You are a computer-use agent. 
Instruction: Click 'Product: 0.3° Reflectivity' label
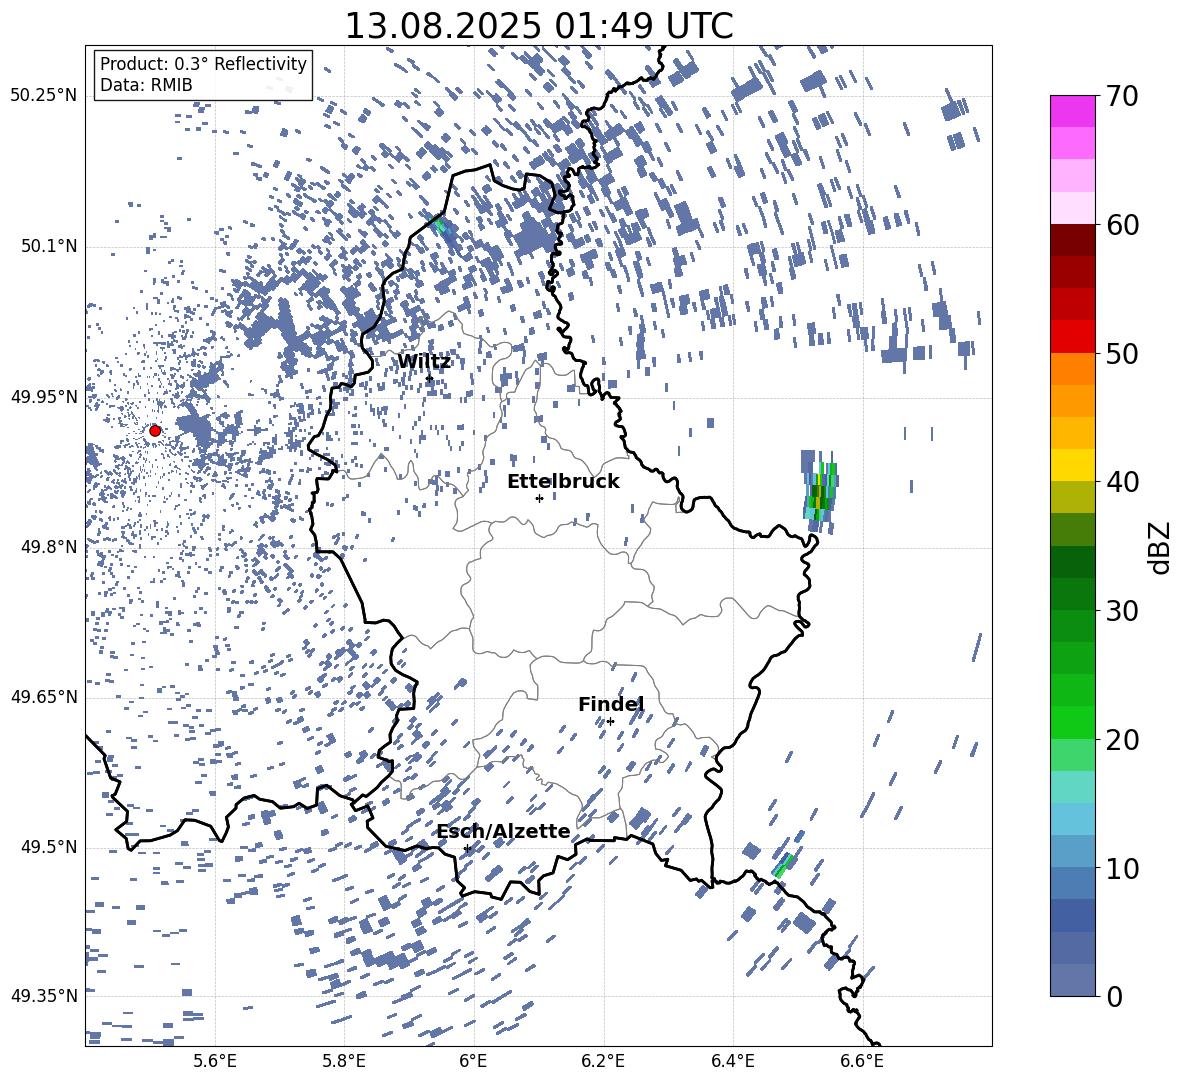coord(203,64)
